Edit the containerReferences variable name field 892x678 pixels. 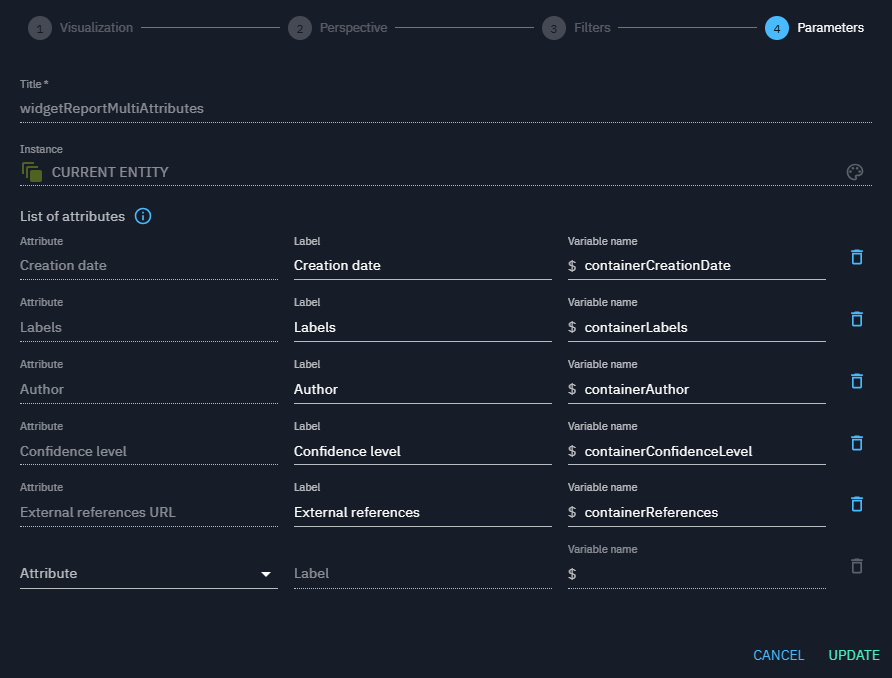(x=703, y=512)
